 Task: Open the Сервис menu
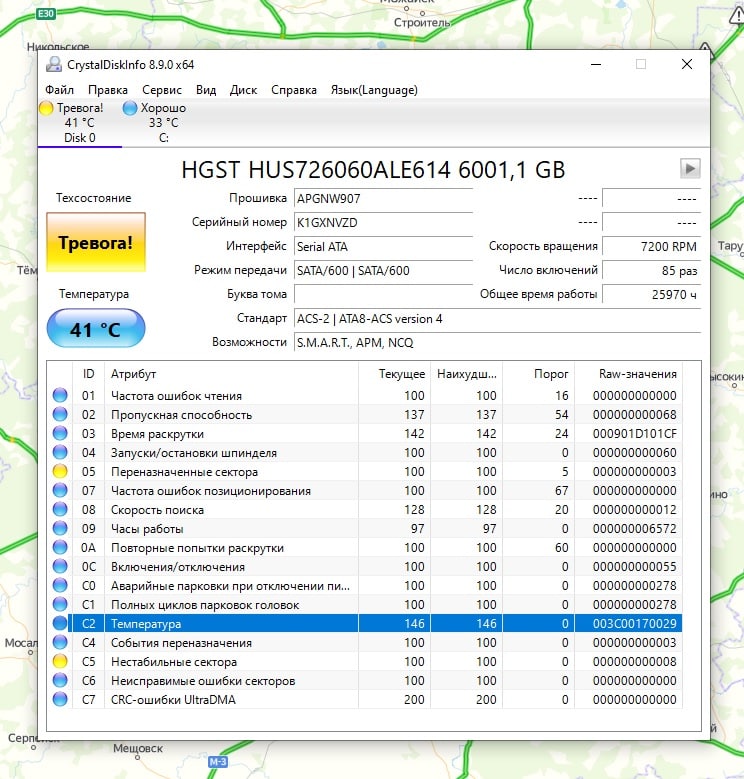[x=162, y=90]
